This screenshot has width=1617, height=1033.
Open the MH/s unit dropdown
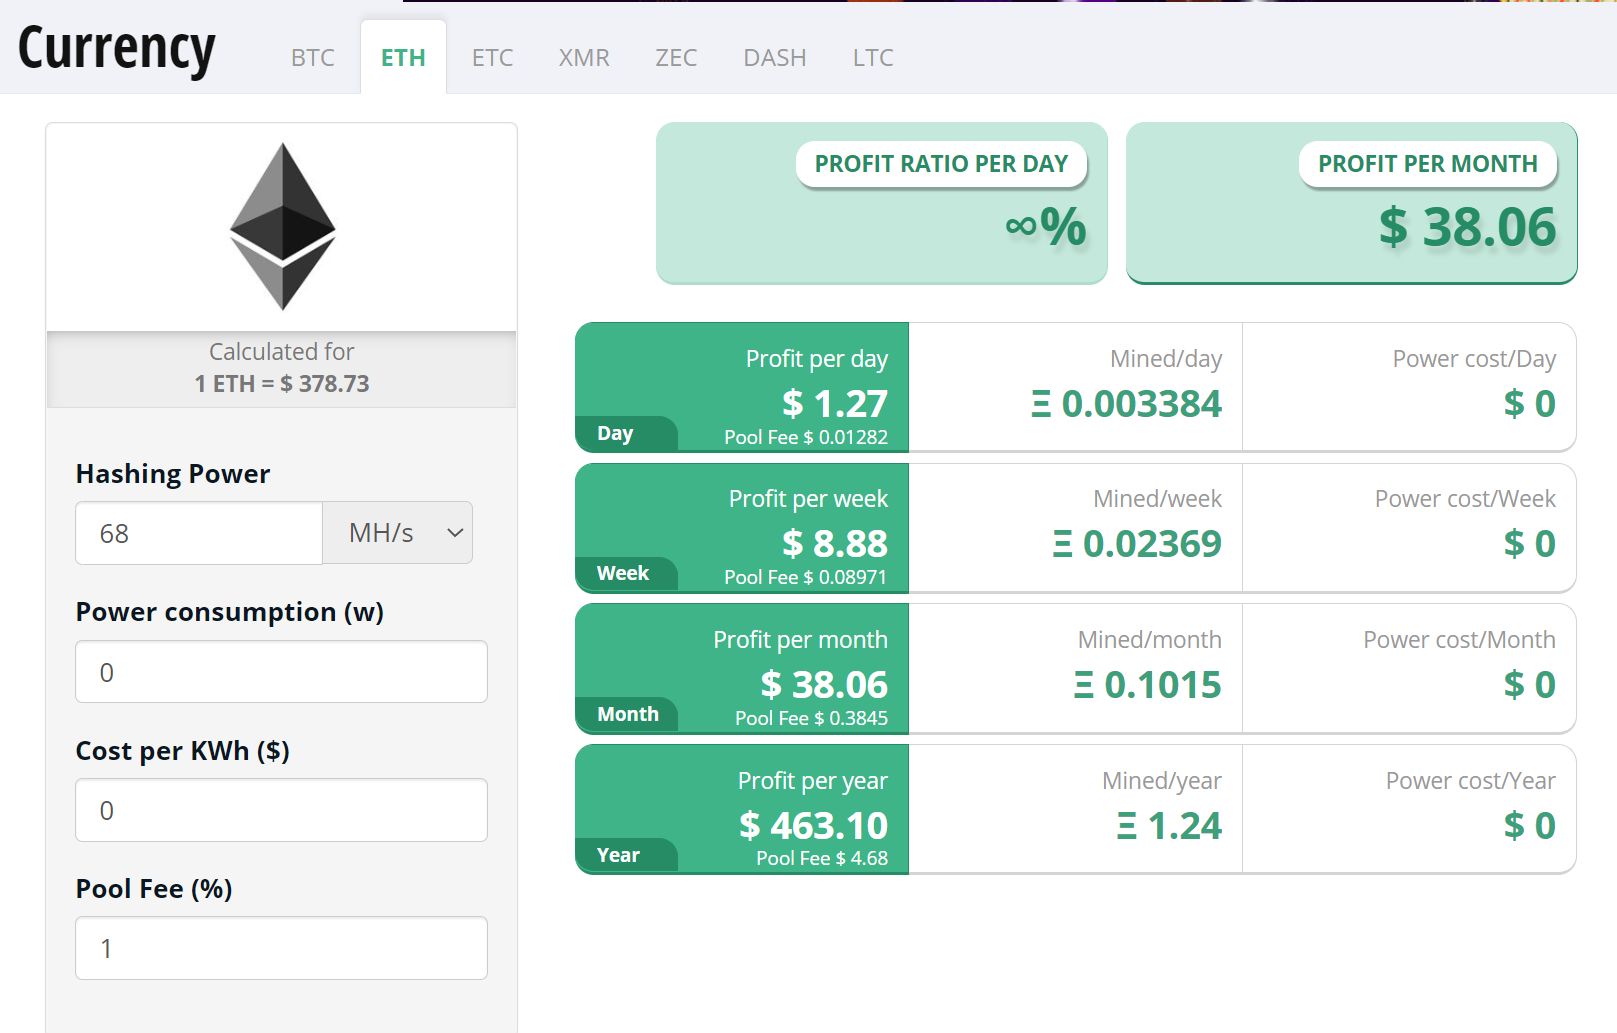coord(396,532)
